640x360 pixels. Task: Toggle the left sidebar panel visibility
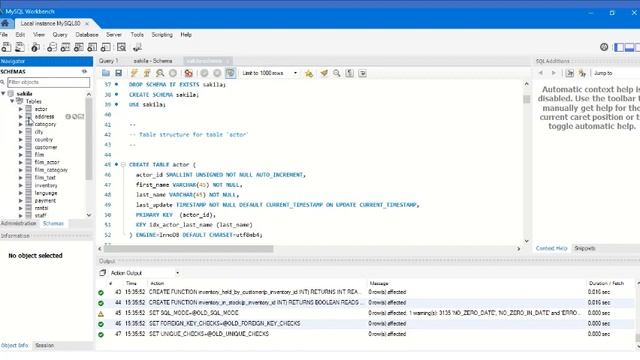[619, 47]
